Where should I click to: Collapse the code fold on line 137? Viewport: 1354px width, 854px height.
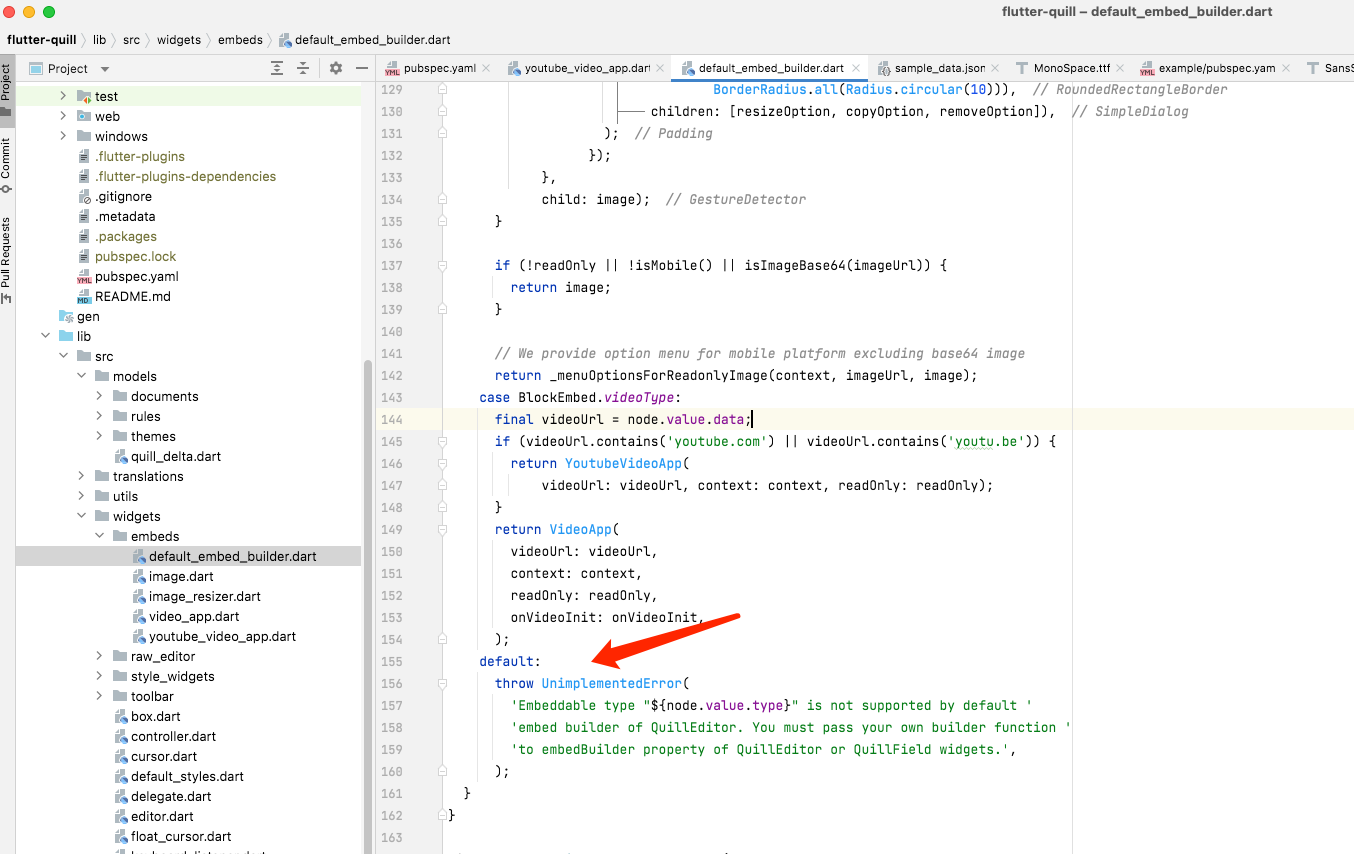(442, 265)
